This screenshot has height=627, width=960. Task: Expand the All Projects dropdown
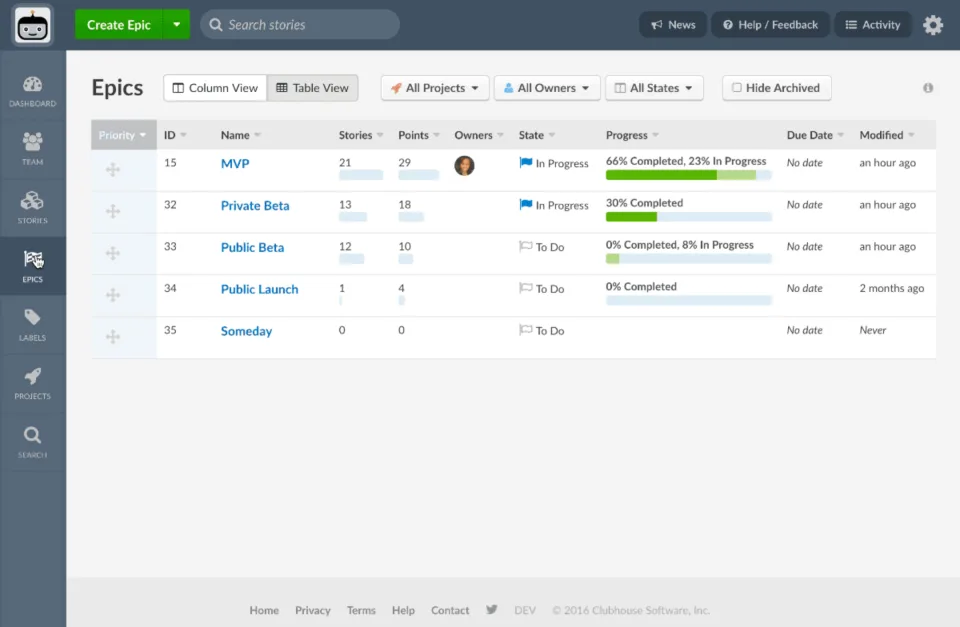click(x=435, y=88)
